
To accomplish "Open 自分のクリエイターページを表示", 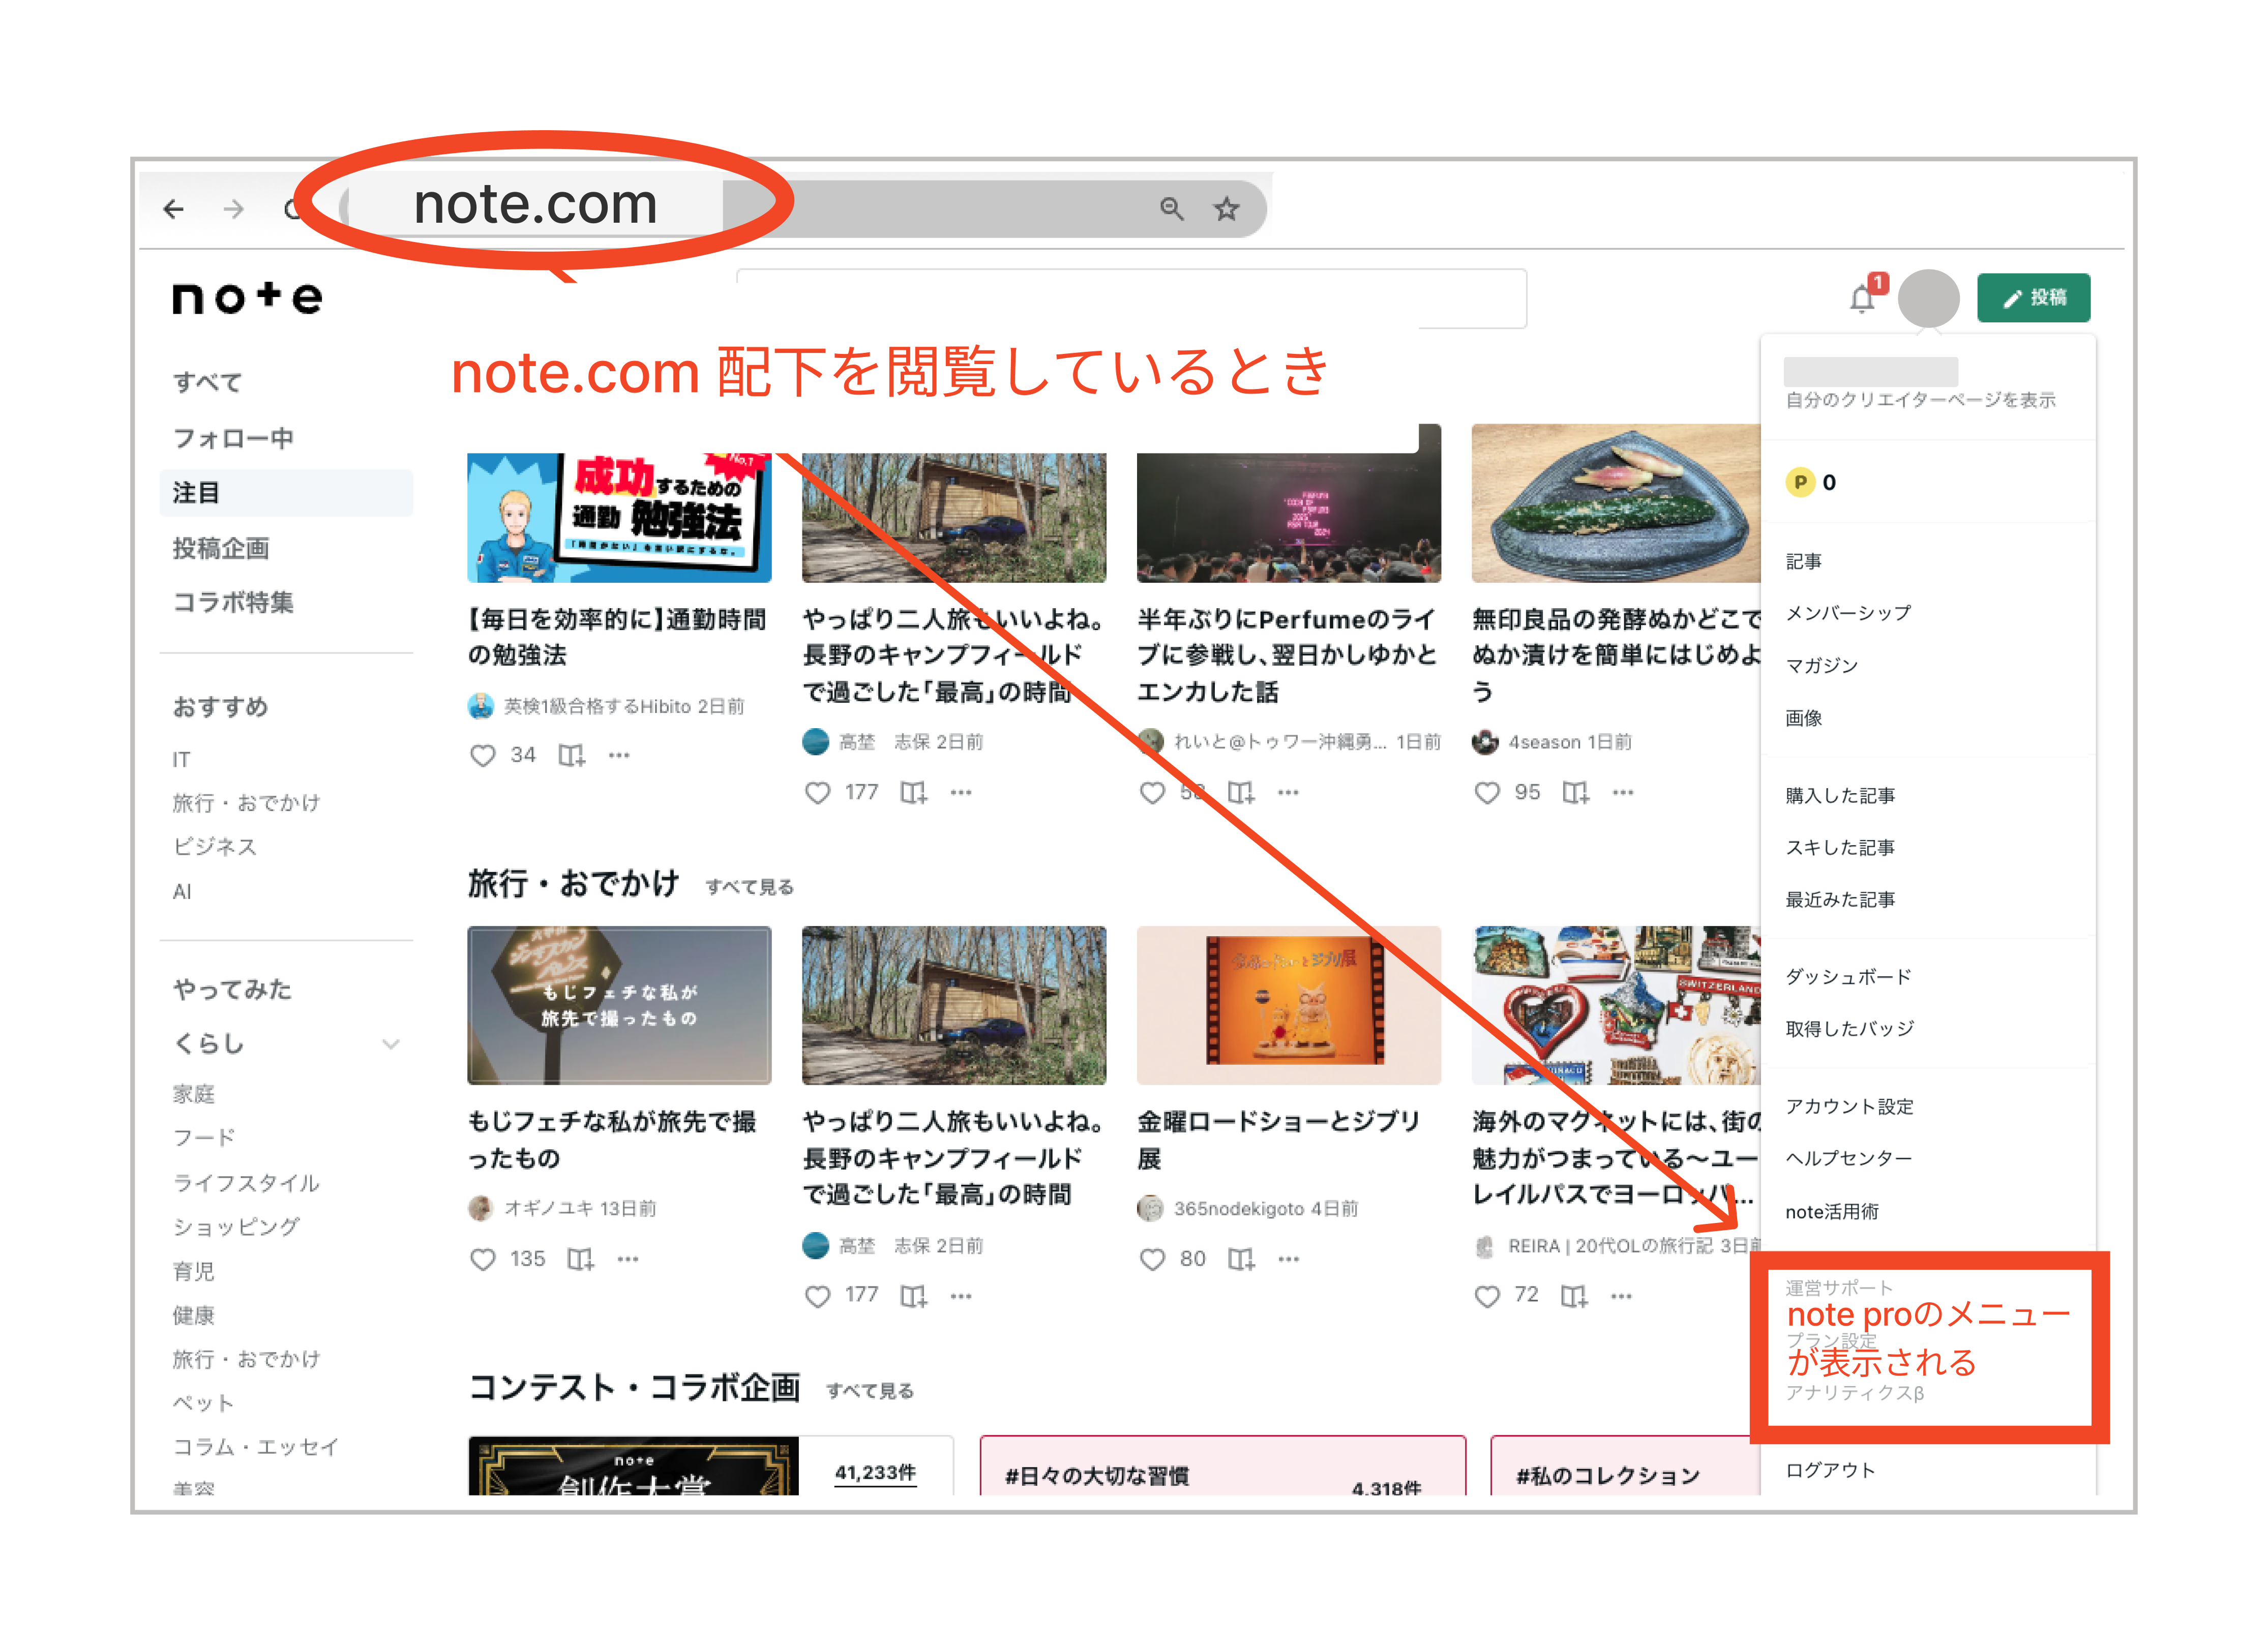I will coord(1920,400).
